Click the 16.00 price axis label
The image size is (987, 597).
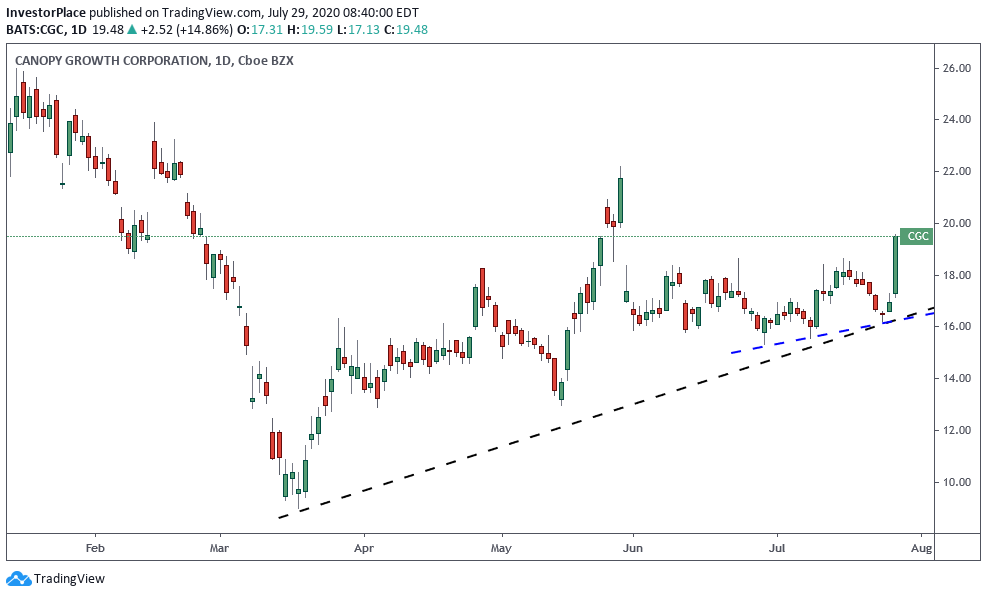[956, 327]
